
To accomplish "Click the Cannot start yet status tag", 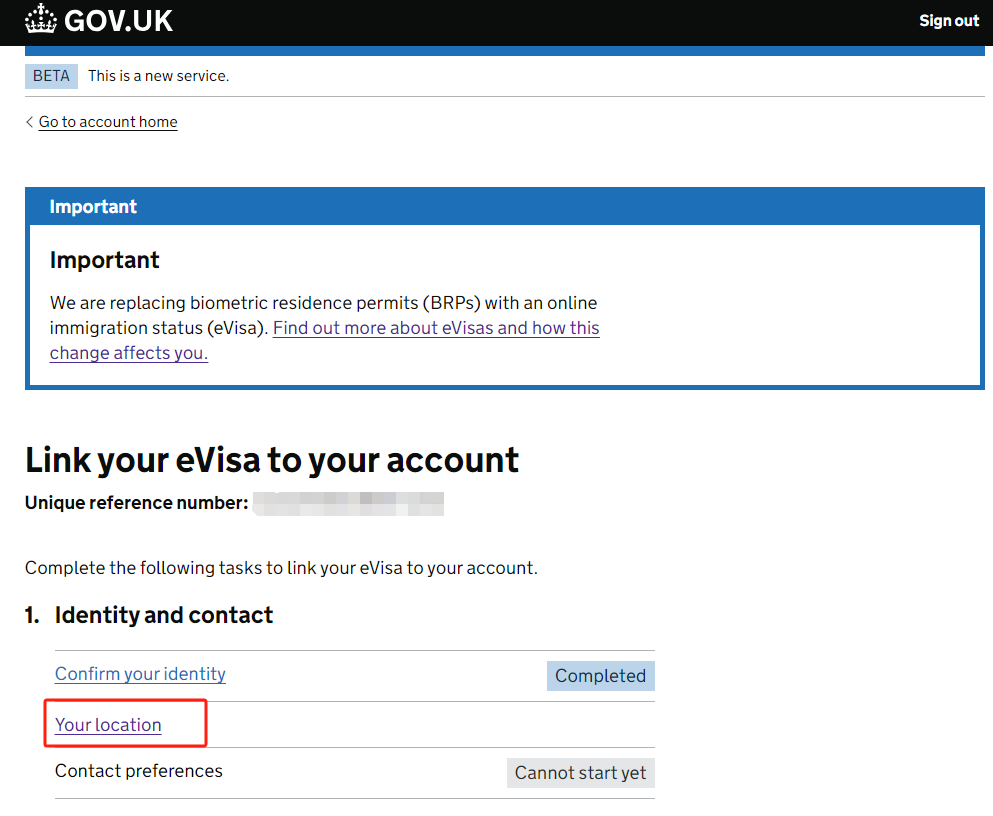I will pos(581,772).
